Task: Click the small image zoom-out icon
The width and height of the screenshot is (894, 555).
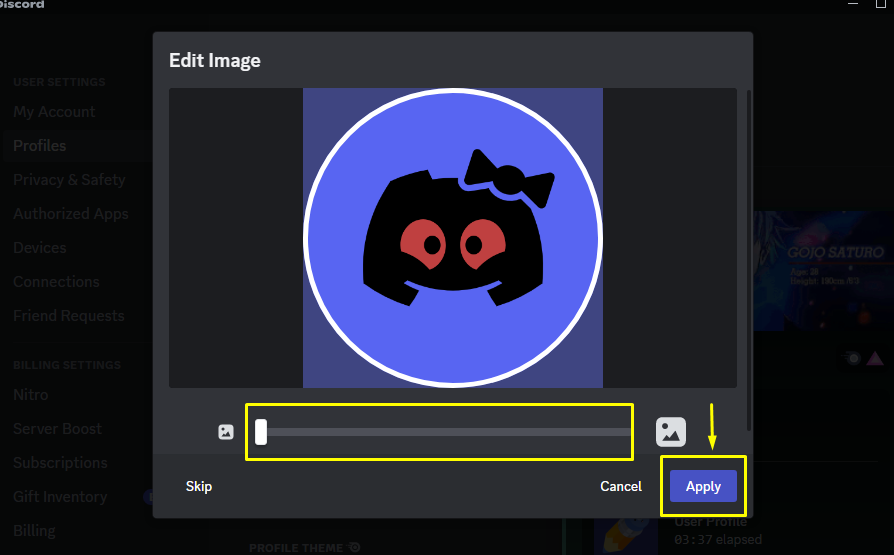Action: [226, 432]
